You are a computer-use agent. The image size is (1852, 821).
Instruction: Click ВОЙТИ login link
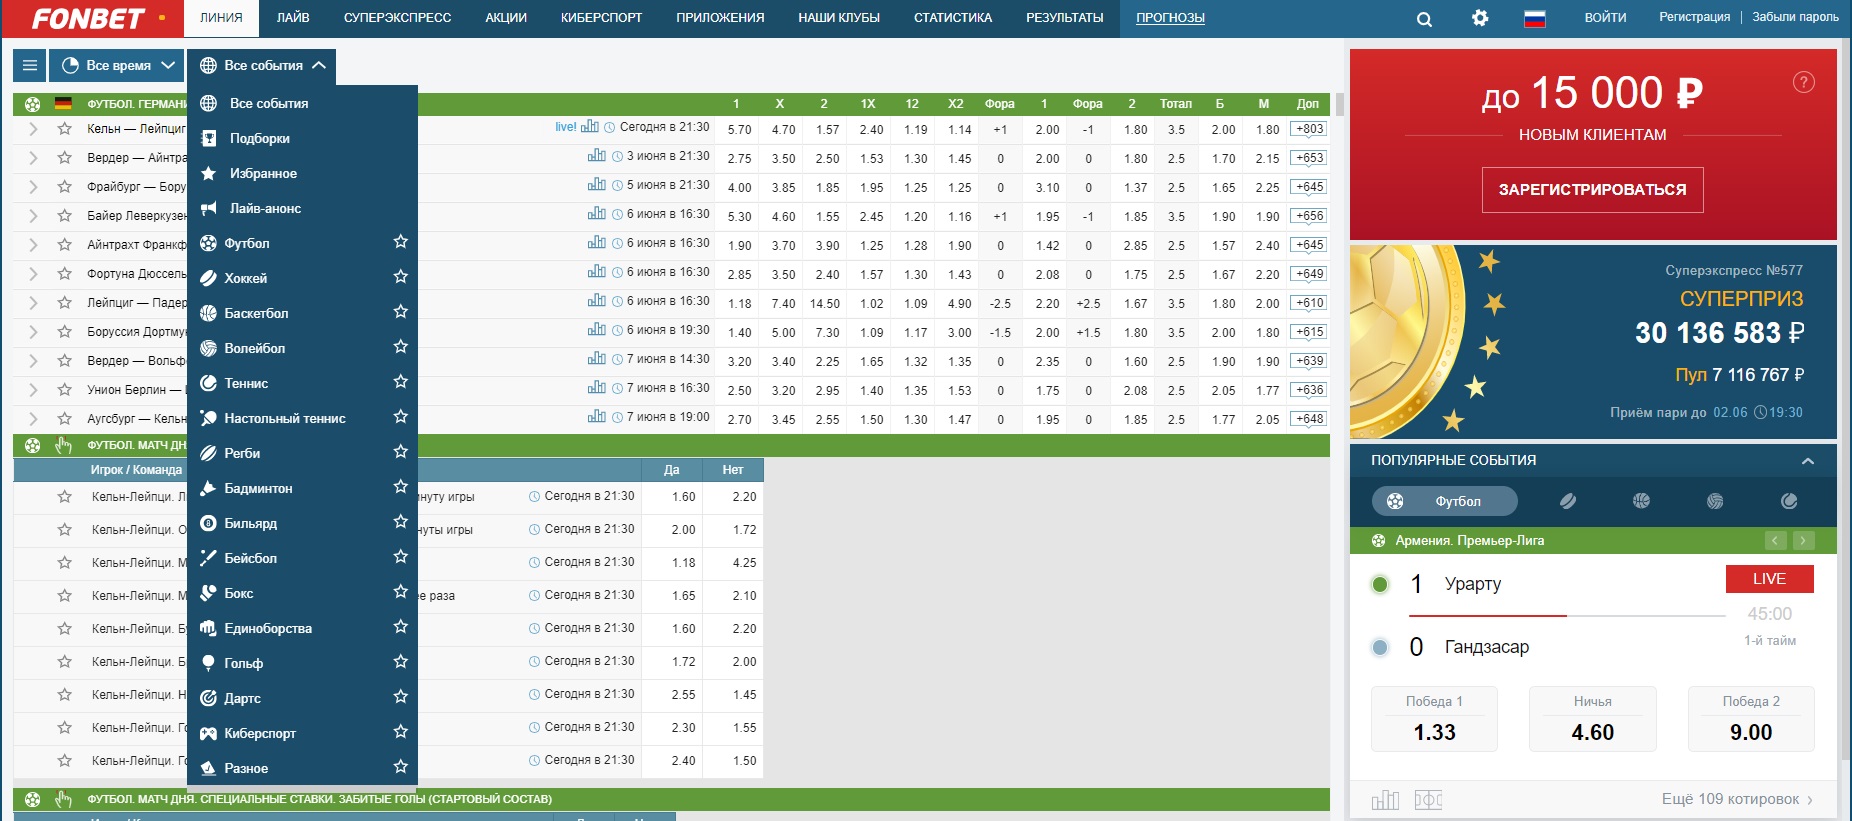pyautogui.click(x=1605, y=18)
